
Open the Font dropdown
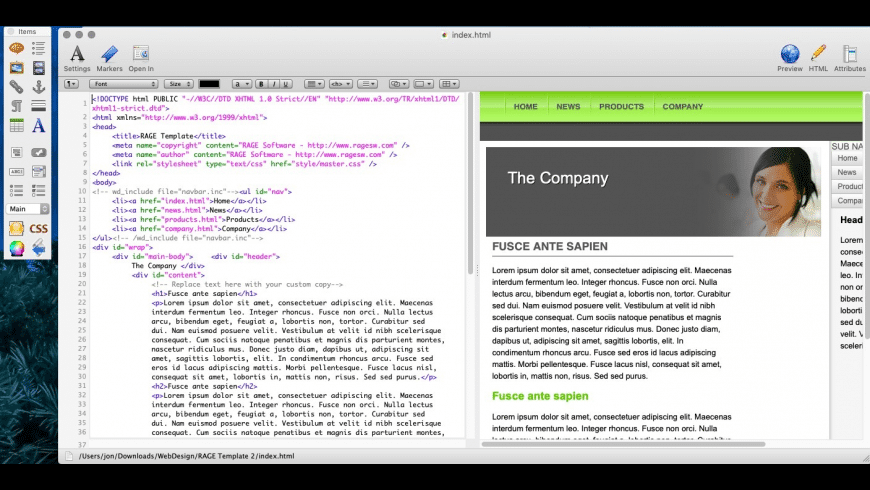pyautogui.click(x=124, y=84)
